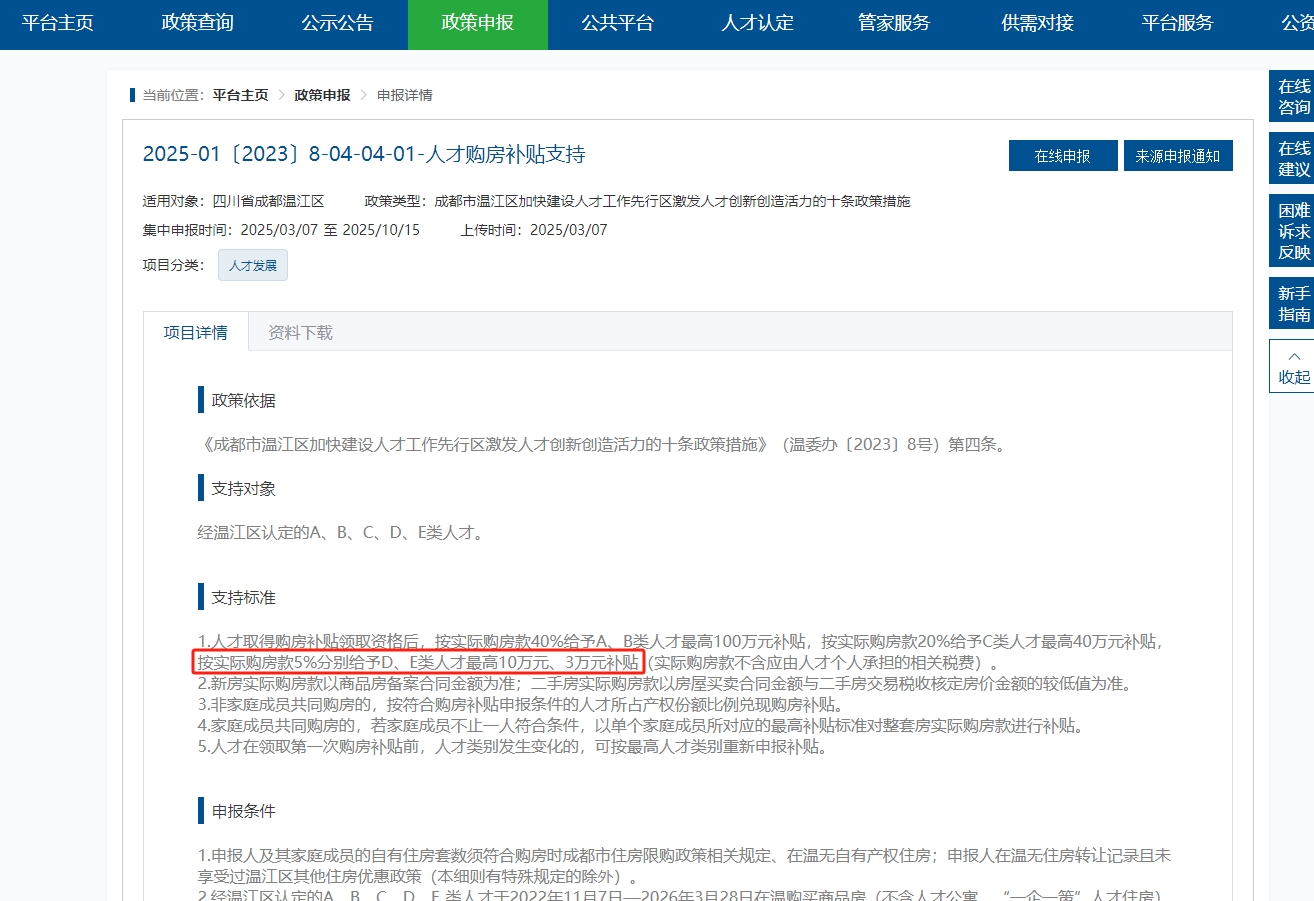The width and height of the screenshot is (1314, 901).
Task: Click the 支持对象 section heading
Action: click(x=243, y=488)
